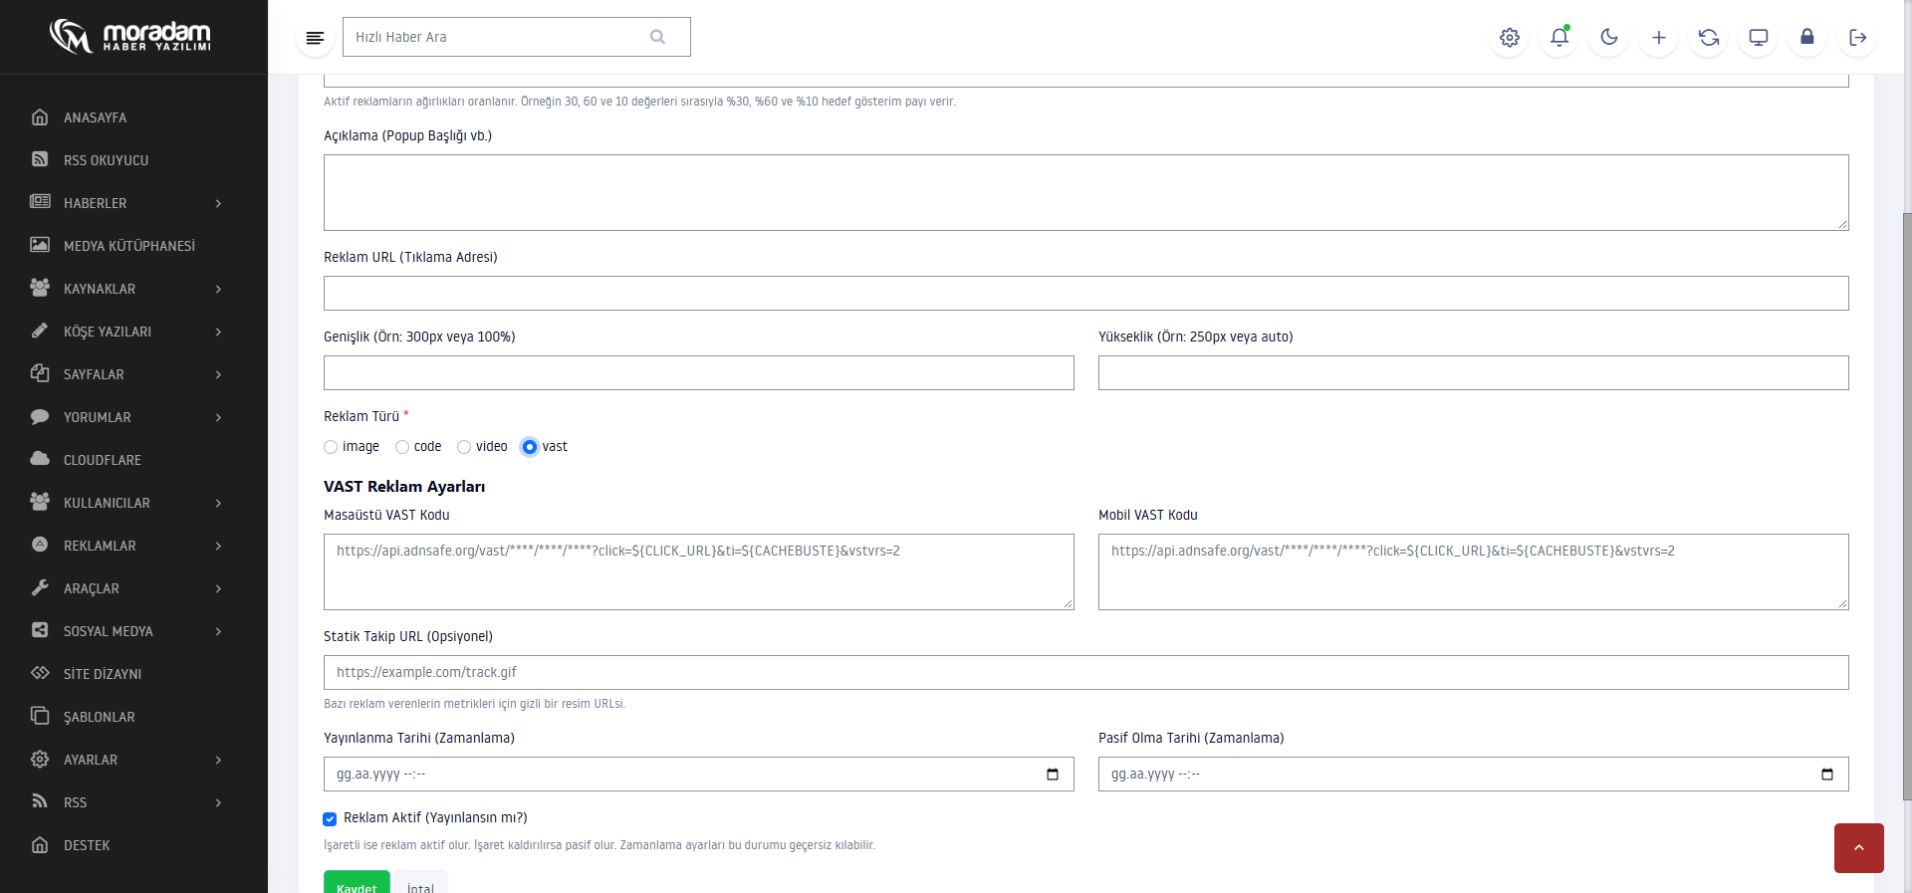Viewport: 1912px width, 893px height.
Task: Click the Site Dizaynı code icon
Action: tap(40, 673)
